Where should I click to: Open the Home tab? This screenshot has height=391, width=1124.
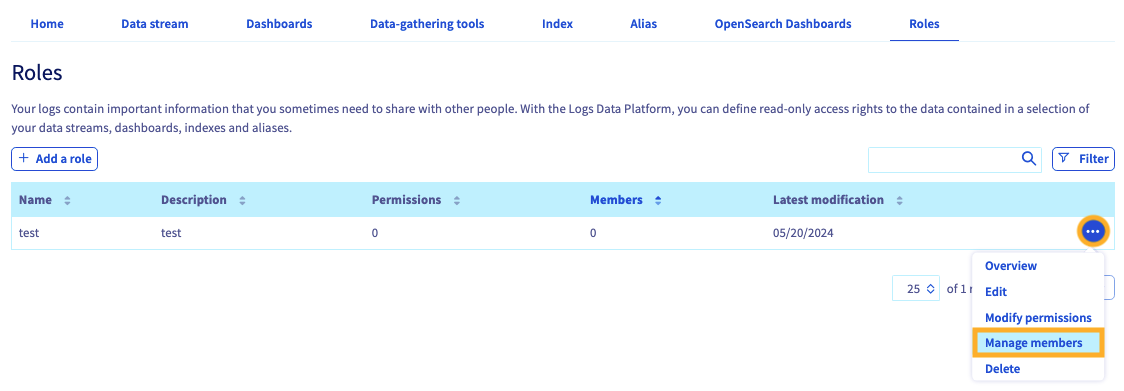click(x=47, y=24)
